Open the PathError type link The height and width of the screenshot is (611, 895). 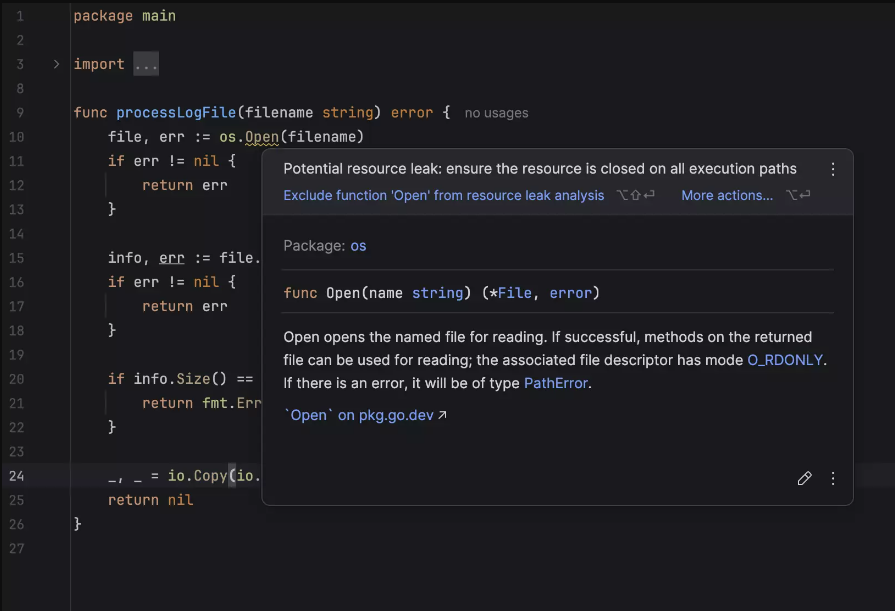pos(555,383)
